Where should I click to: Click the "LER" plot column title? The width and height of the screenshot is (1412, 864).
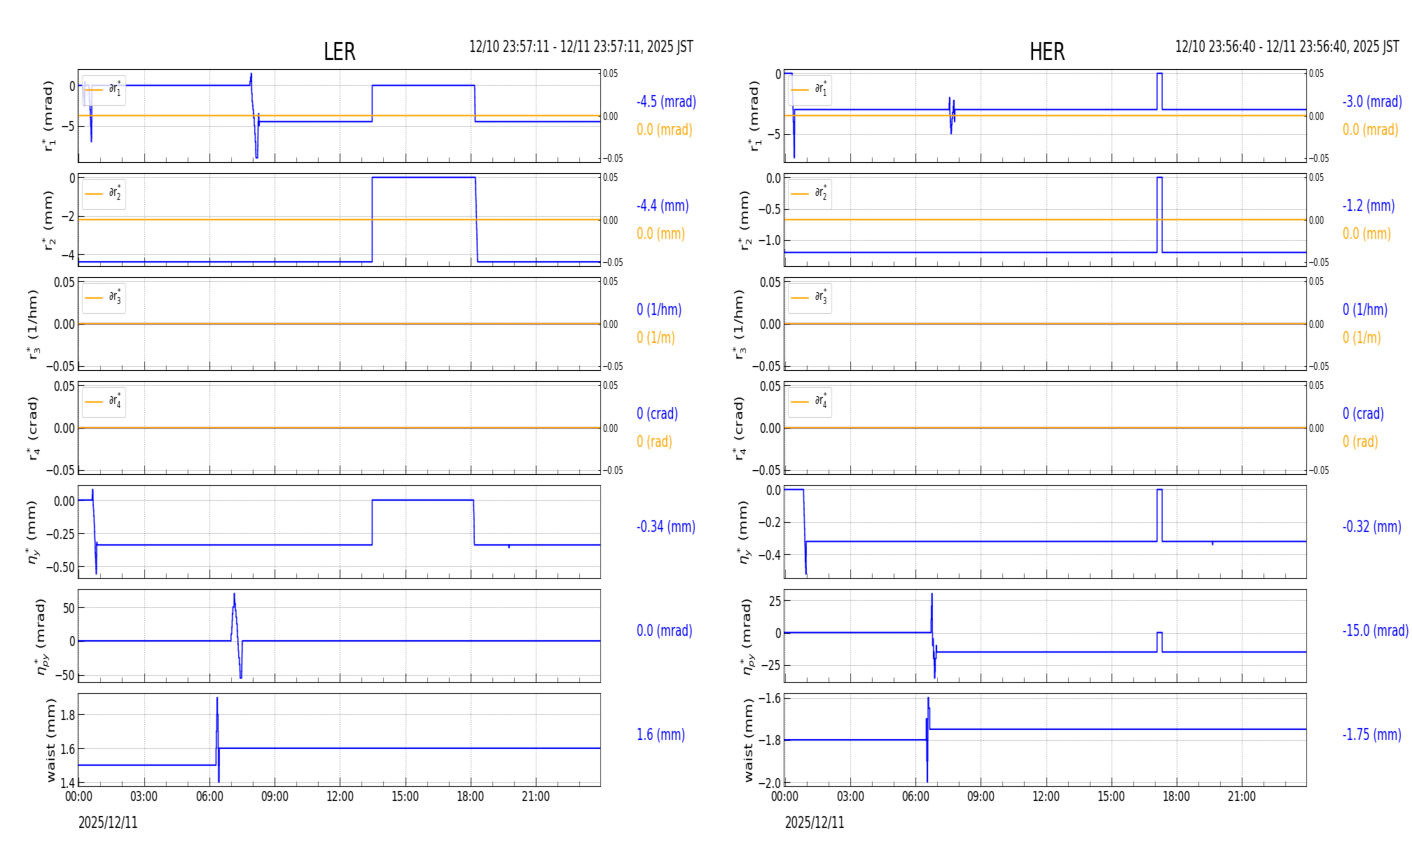tap(339, 52)
